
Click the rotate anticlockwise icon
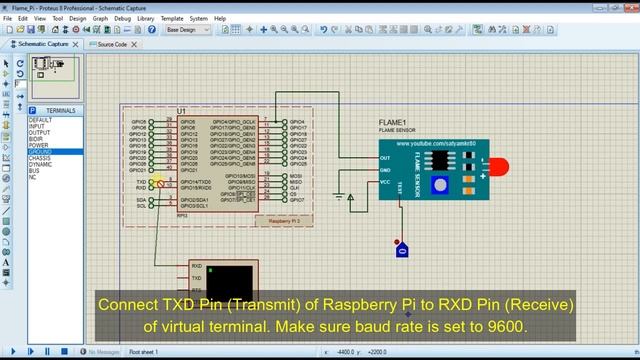(x=20, y=74)
